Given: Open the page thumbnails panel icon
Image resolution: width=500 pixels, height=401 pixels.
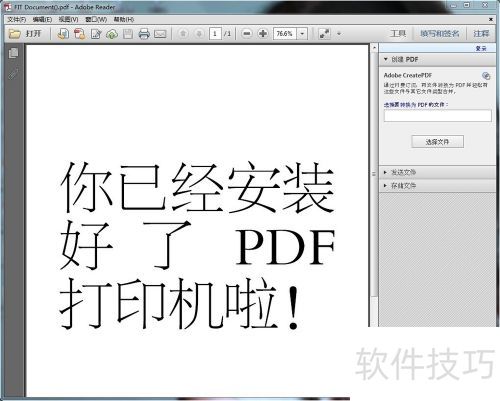Looking at the screenshot, I should [x=14, y=53].
